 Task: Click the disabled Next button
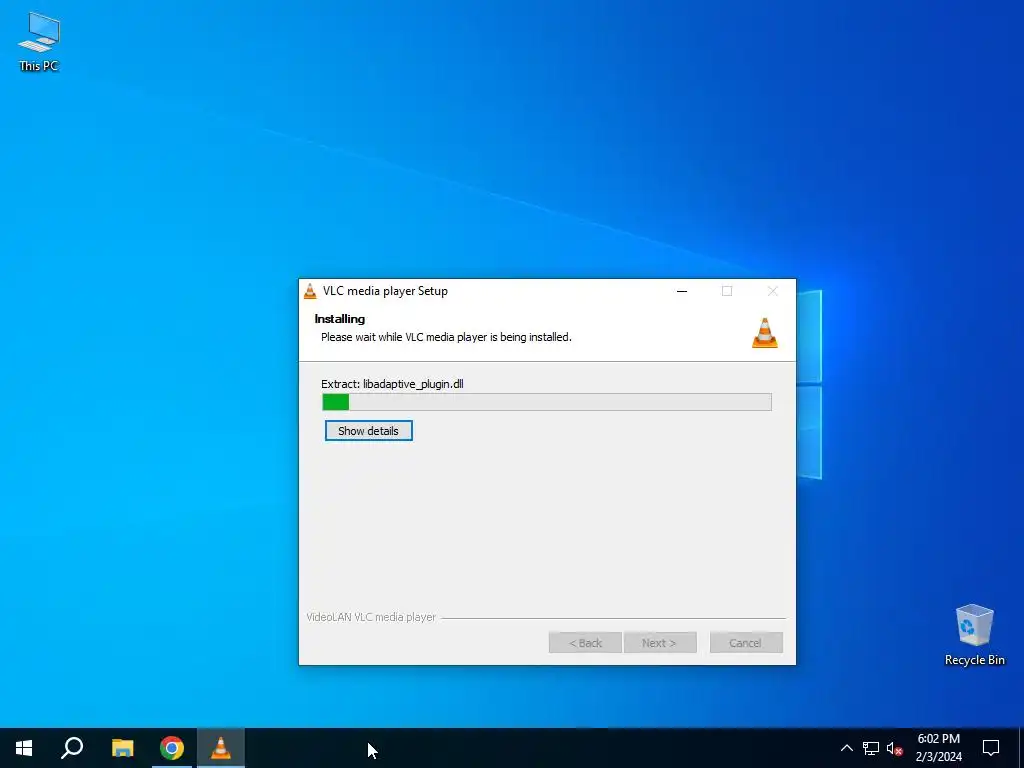point(660,643)
